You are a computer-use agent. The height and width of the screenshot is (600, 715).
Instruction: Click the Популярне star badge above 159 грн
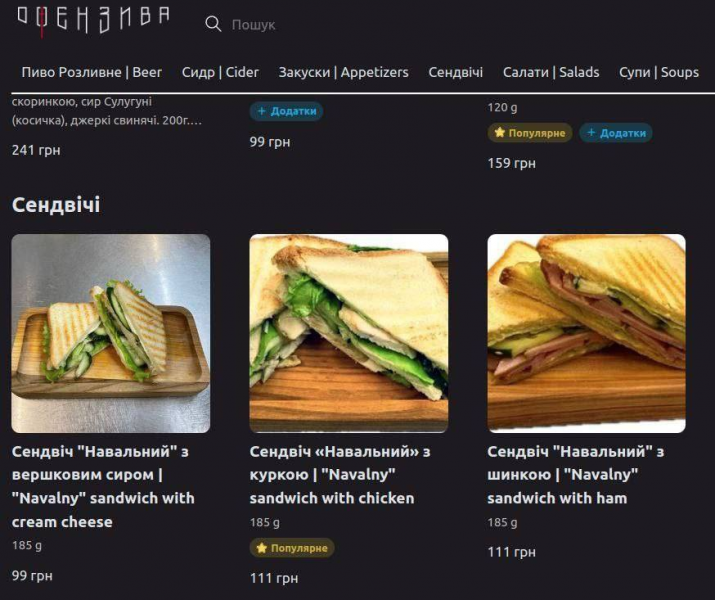(x=530, y=133)
